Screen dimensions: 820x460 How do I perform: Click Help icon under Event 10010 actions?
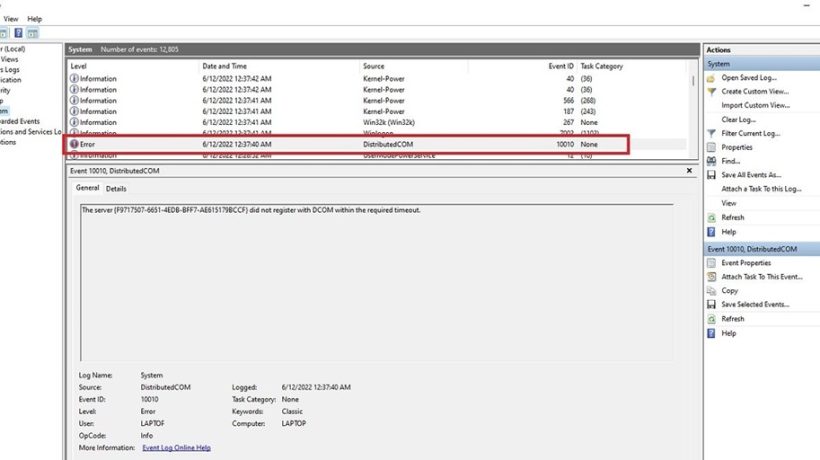click(x=711, y=333)
